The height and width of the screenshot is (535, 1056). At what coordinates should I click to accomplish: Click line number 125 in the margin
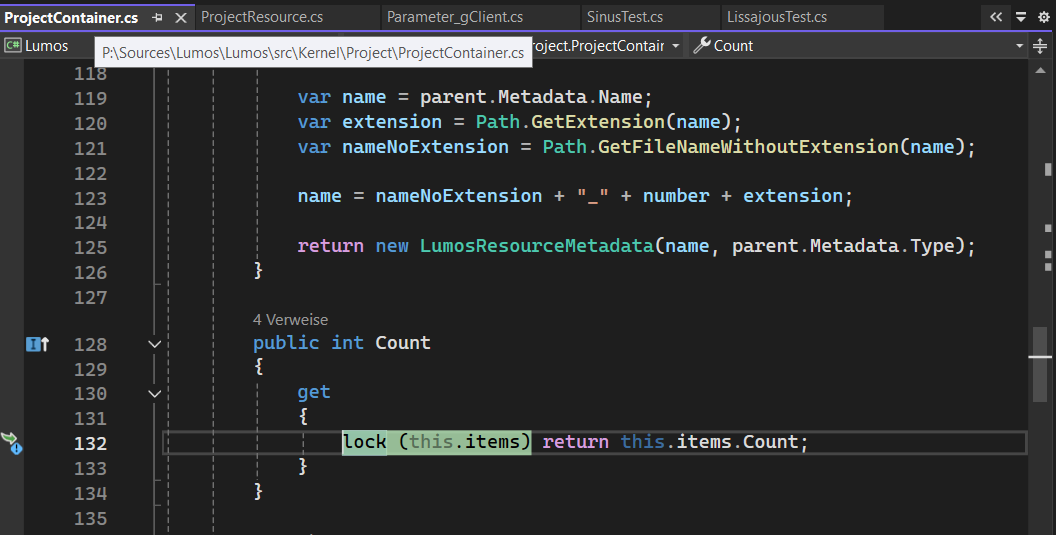pos(90,246)
